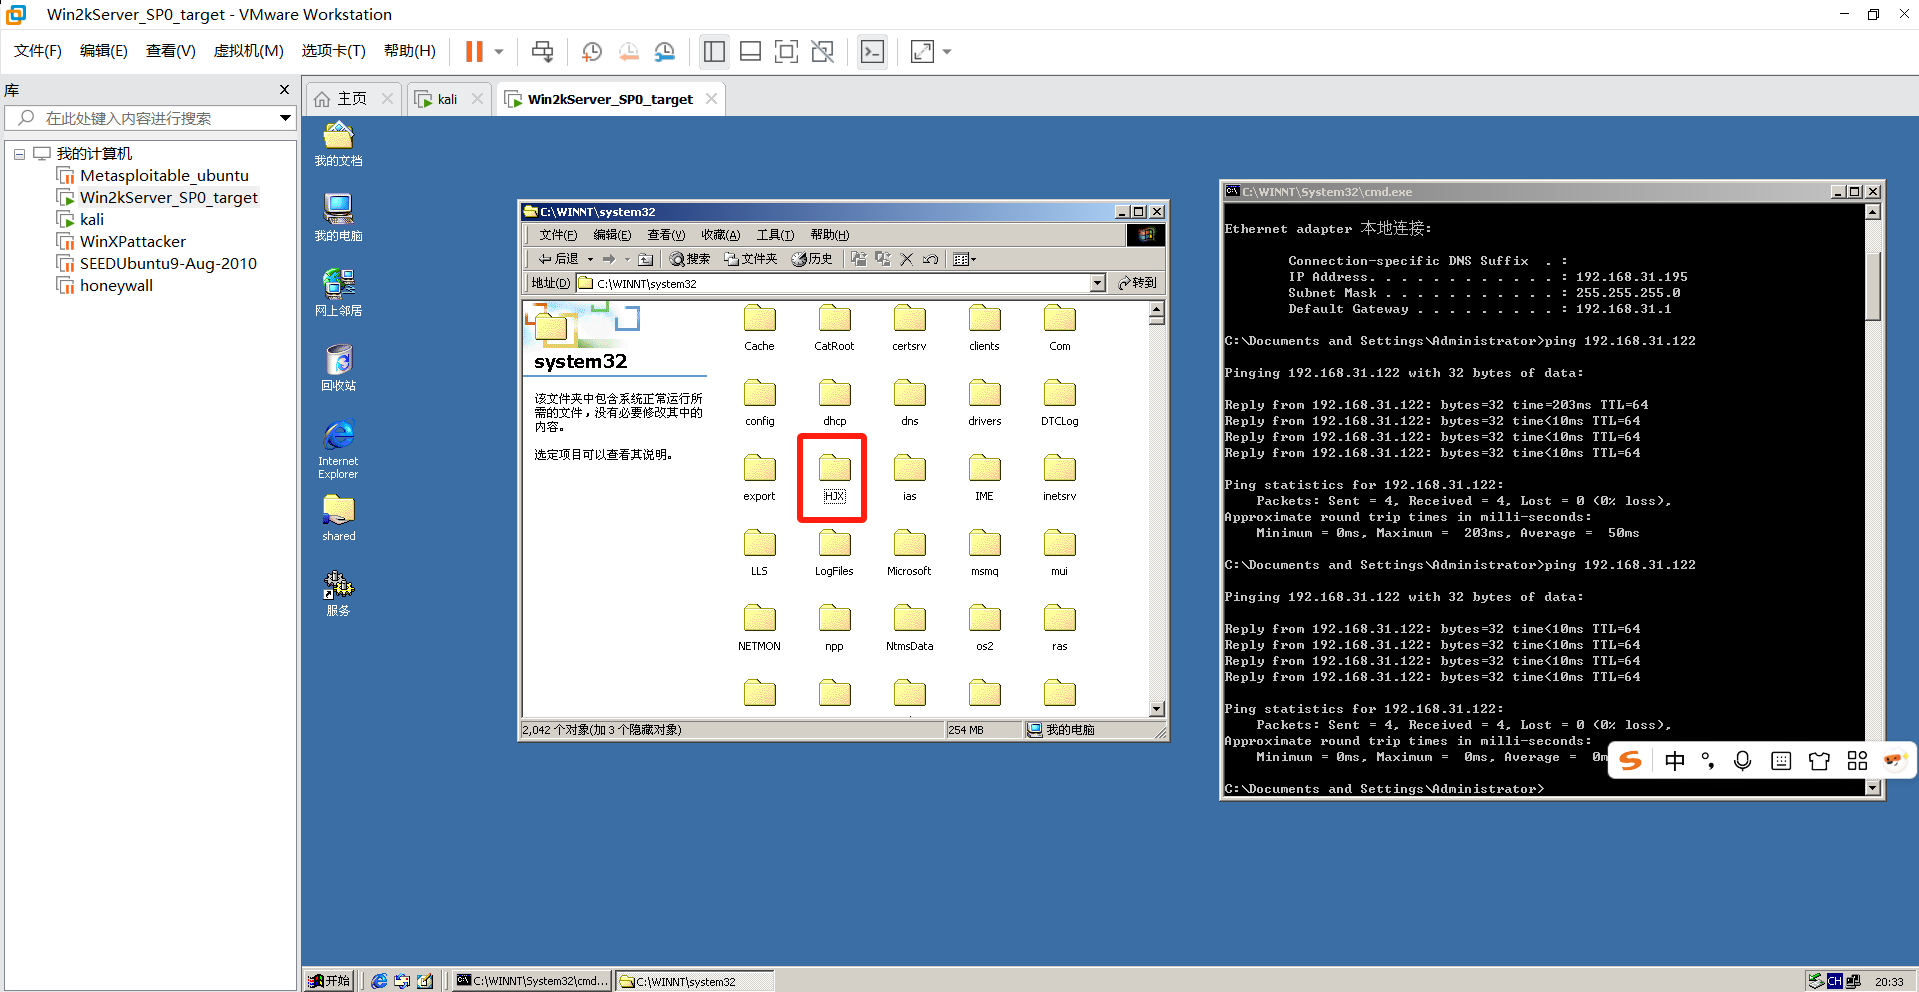Click 历史 history button in Explorer
This screenshot has height=992, width=1919.
coord(812,259)
